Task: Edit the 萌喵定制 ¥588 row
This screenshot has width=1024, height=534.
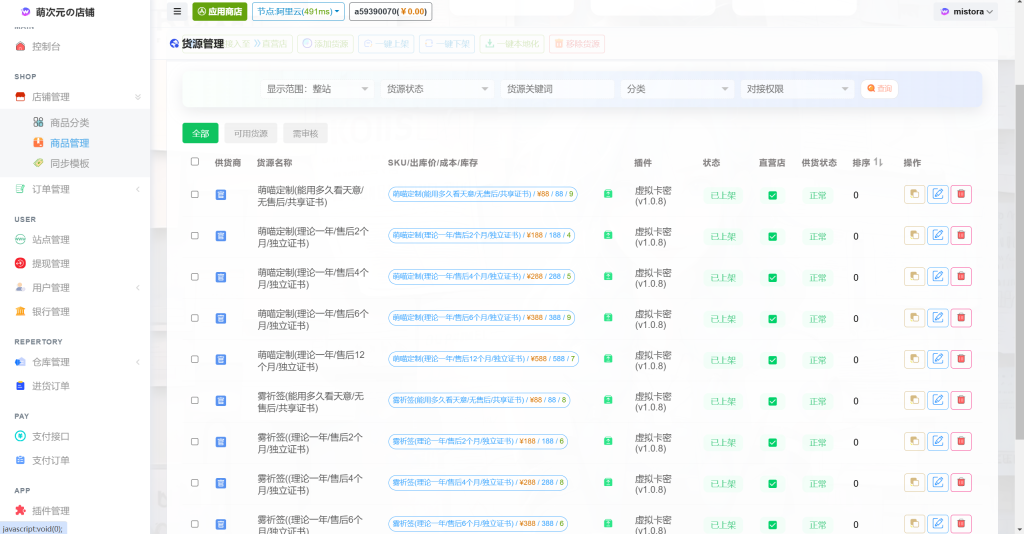Action: 938,358
